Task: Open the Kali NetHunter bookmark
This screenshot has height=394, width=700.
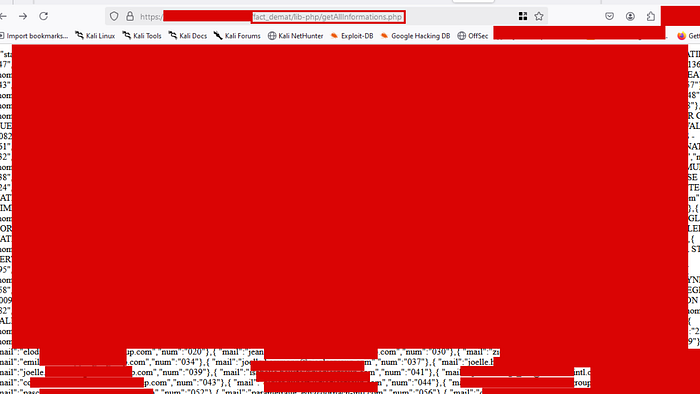Action: click(296, 36)
